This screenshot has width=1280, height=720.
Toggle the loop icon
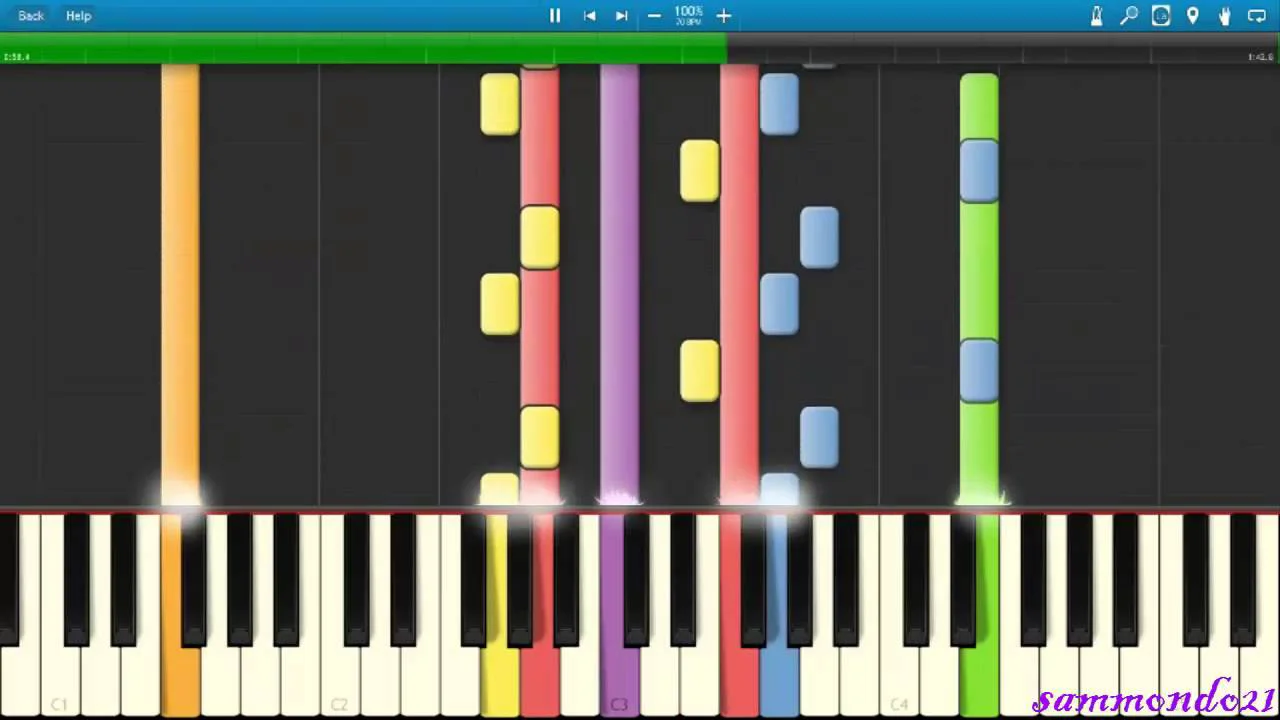(1257, 16)
